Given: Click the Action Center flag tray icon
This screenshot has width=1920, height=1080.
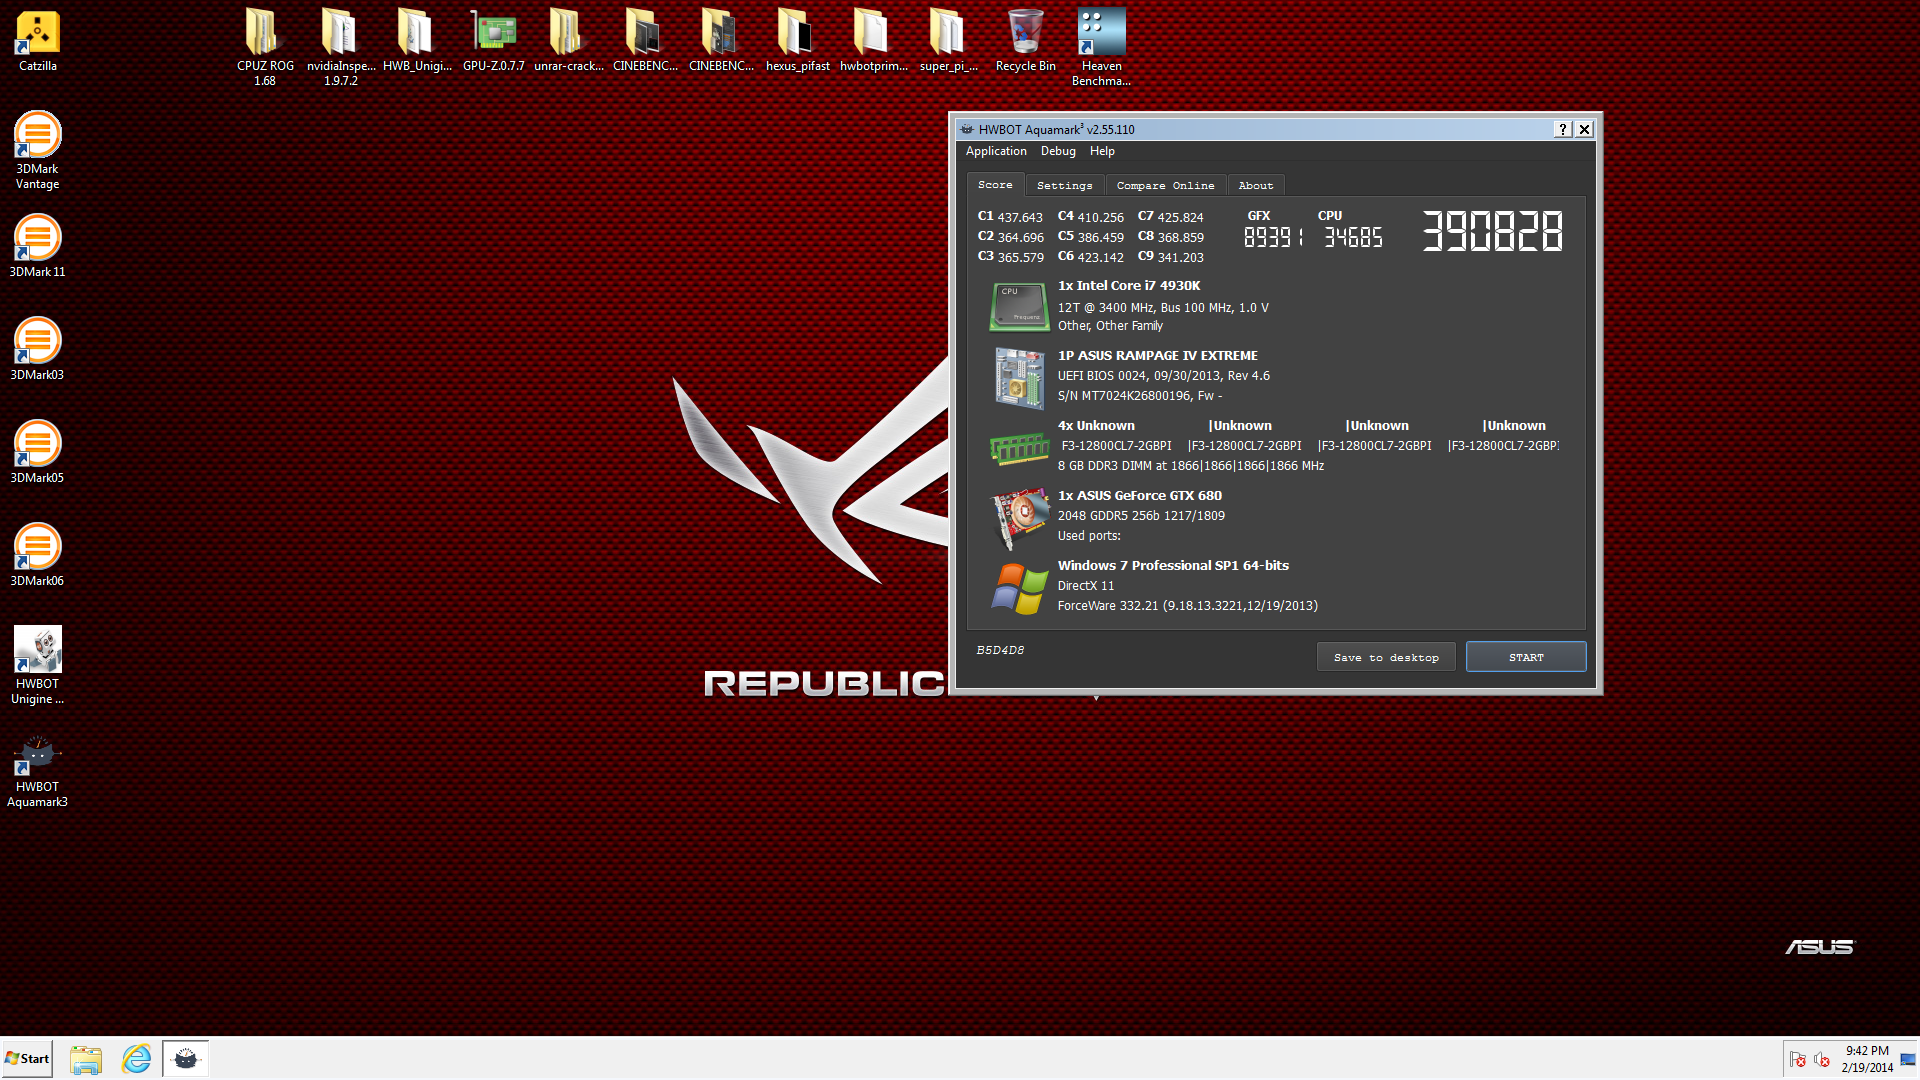Looking at the screenshot, I should click(1797, 1060).
